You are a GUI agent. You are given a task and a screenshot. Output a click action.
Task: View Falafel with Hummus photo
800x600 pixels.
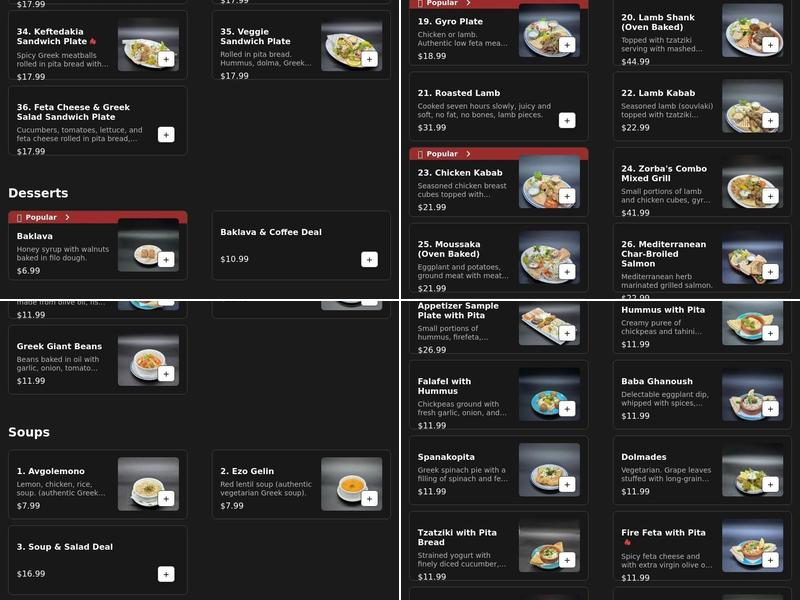[x=549, y=394]
